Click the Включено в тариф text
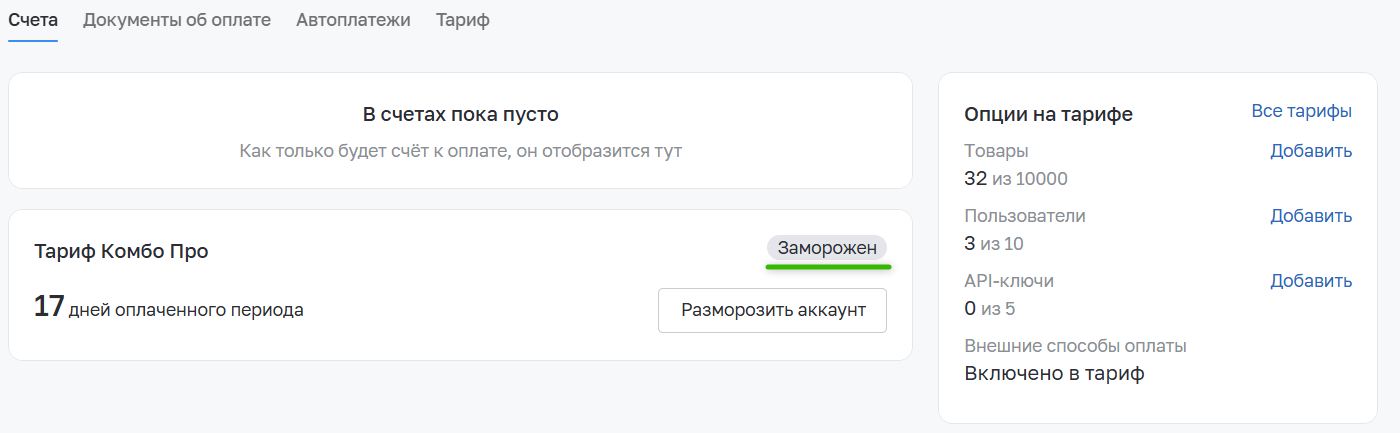1400x433 pixels. tap(1054, 374)
